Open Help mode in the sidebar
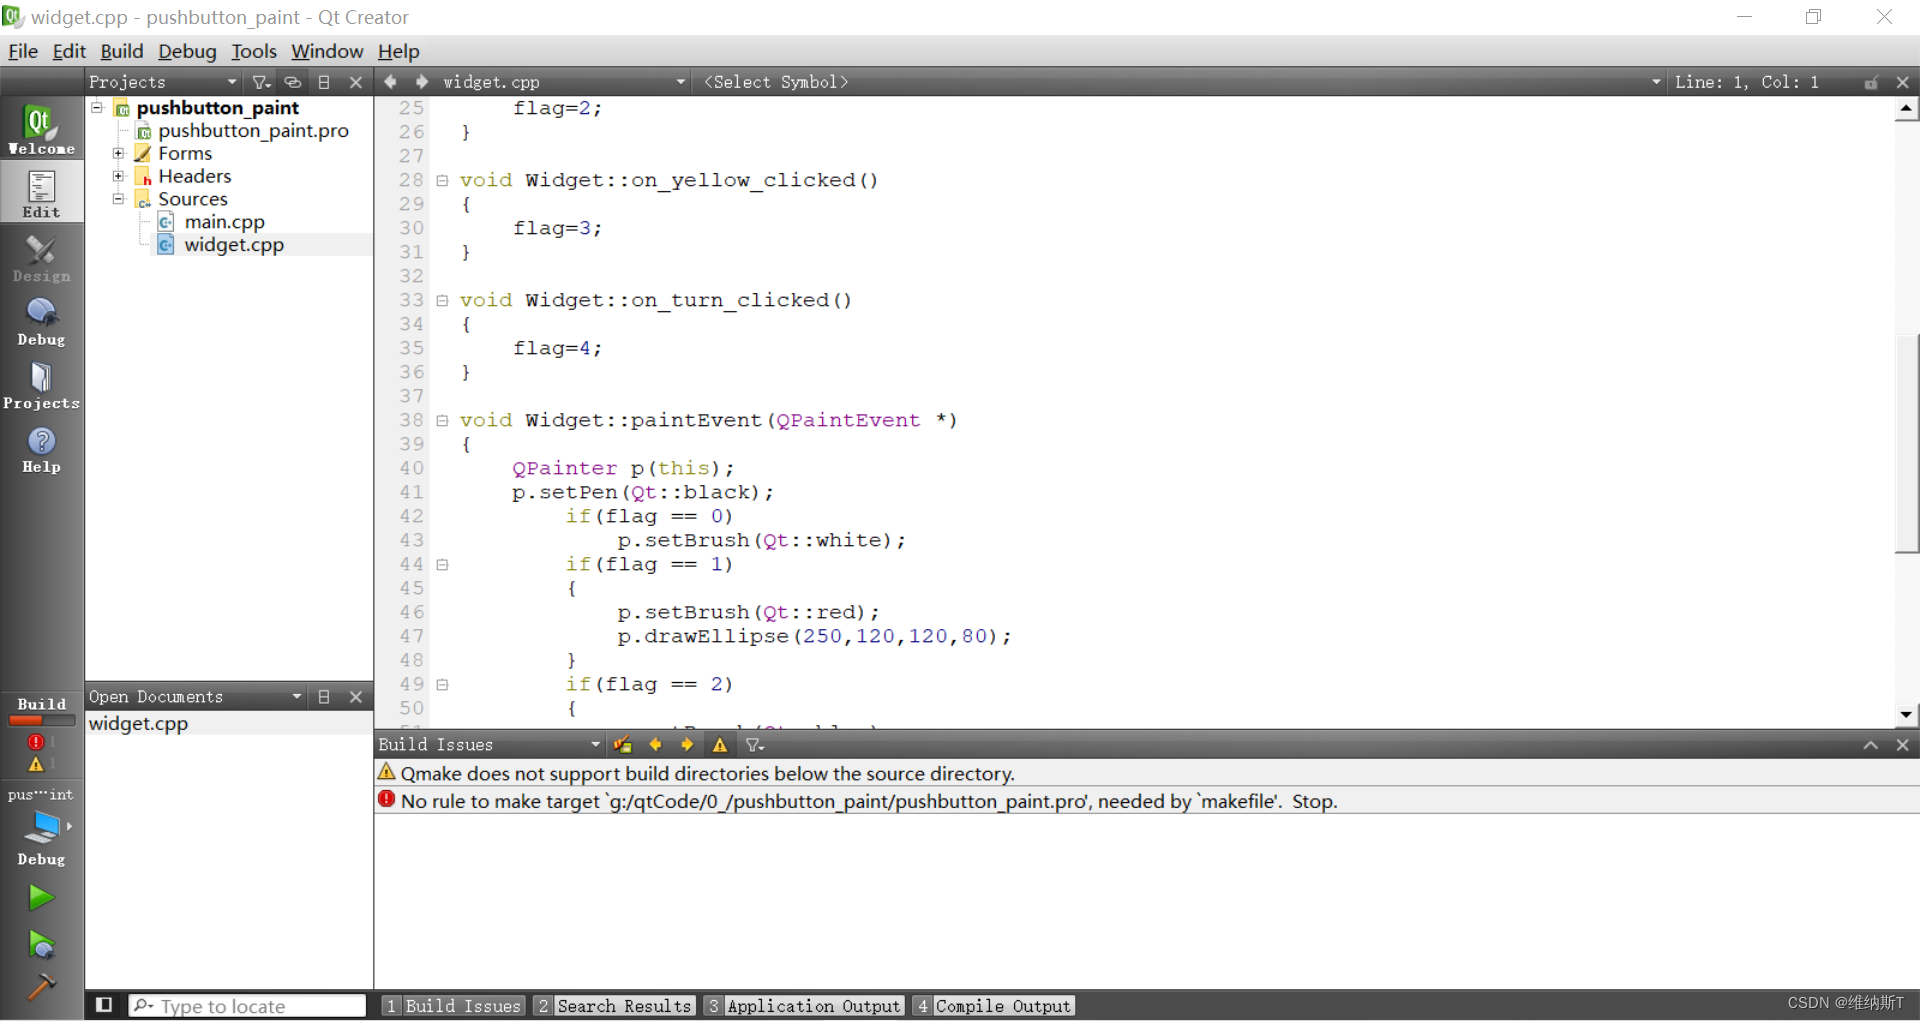1920x1021 pixels. (x=41, y=449)
